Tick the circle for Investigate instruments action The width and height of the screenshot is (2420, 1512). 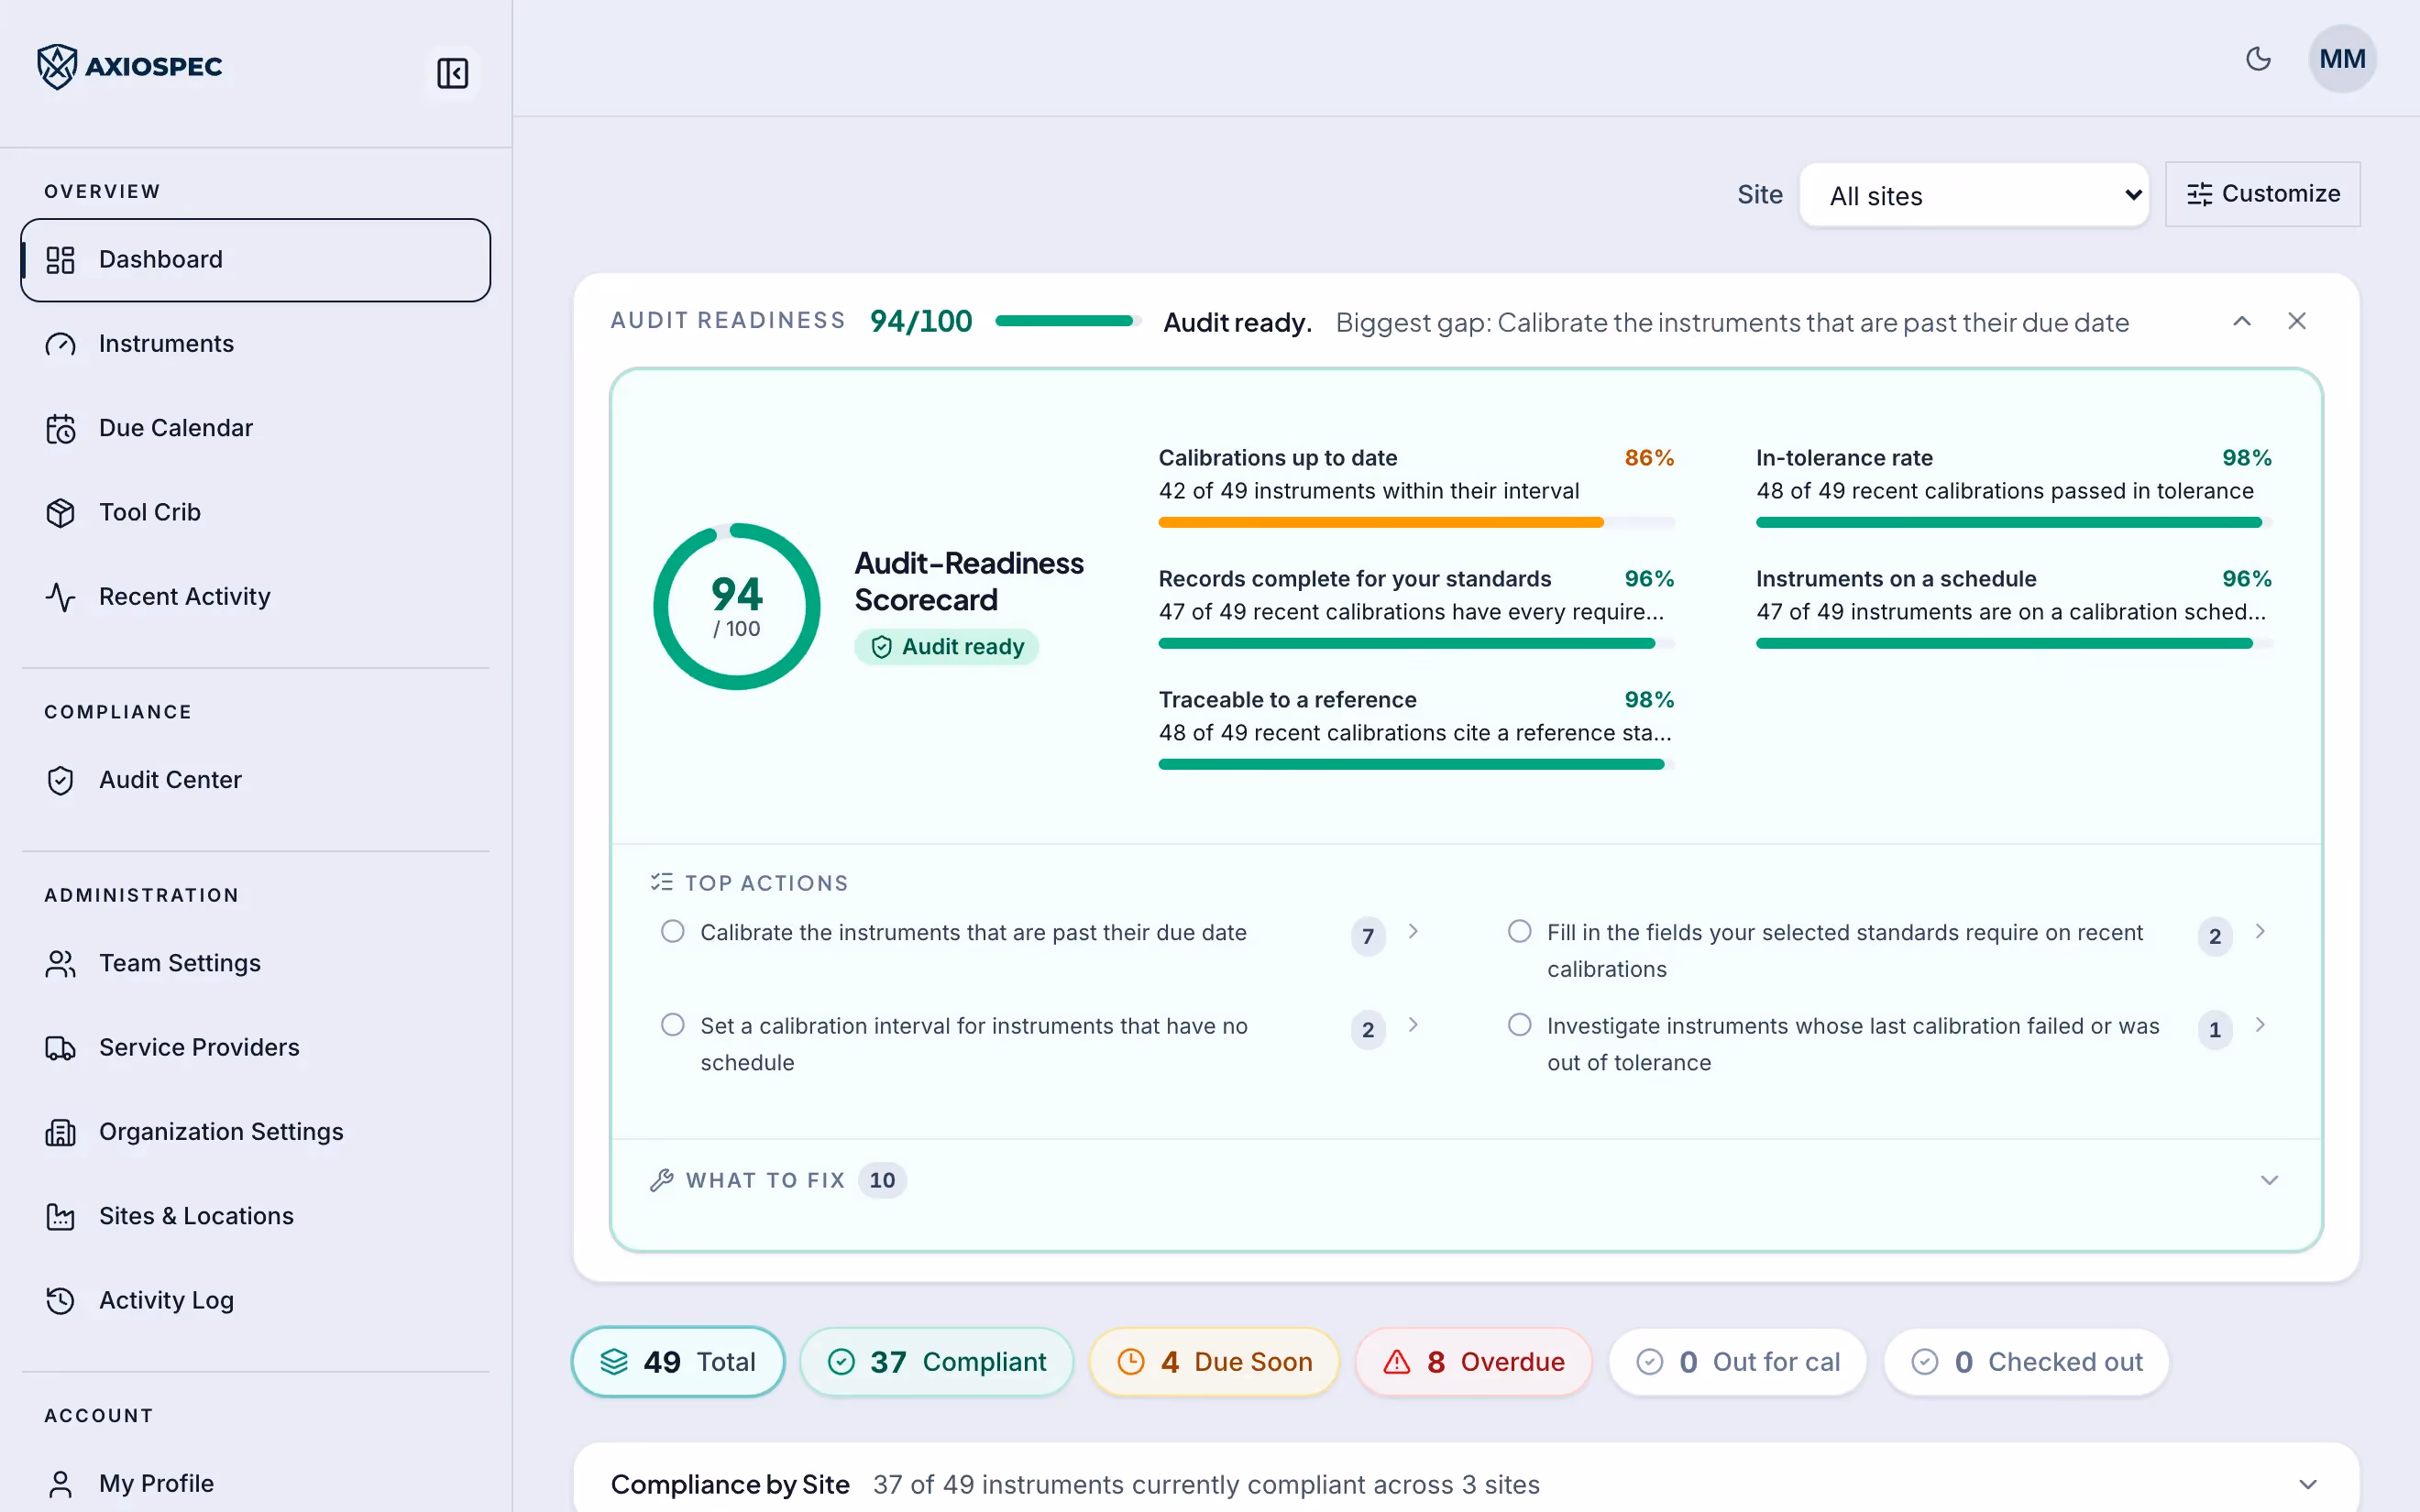coord(1519,1025)
